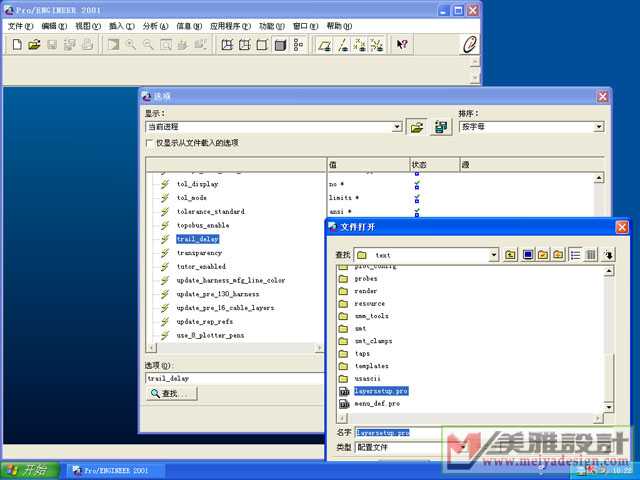
Task: Select the tutor_enabled option row
Action: [201, 267]
